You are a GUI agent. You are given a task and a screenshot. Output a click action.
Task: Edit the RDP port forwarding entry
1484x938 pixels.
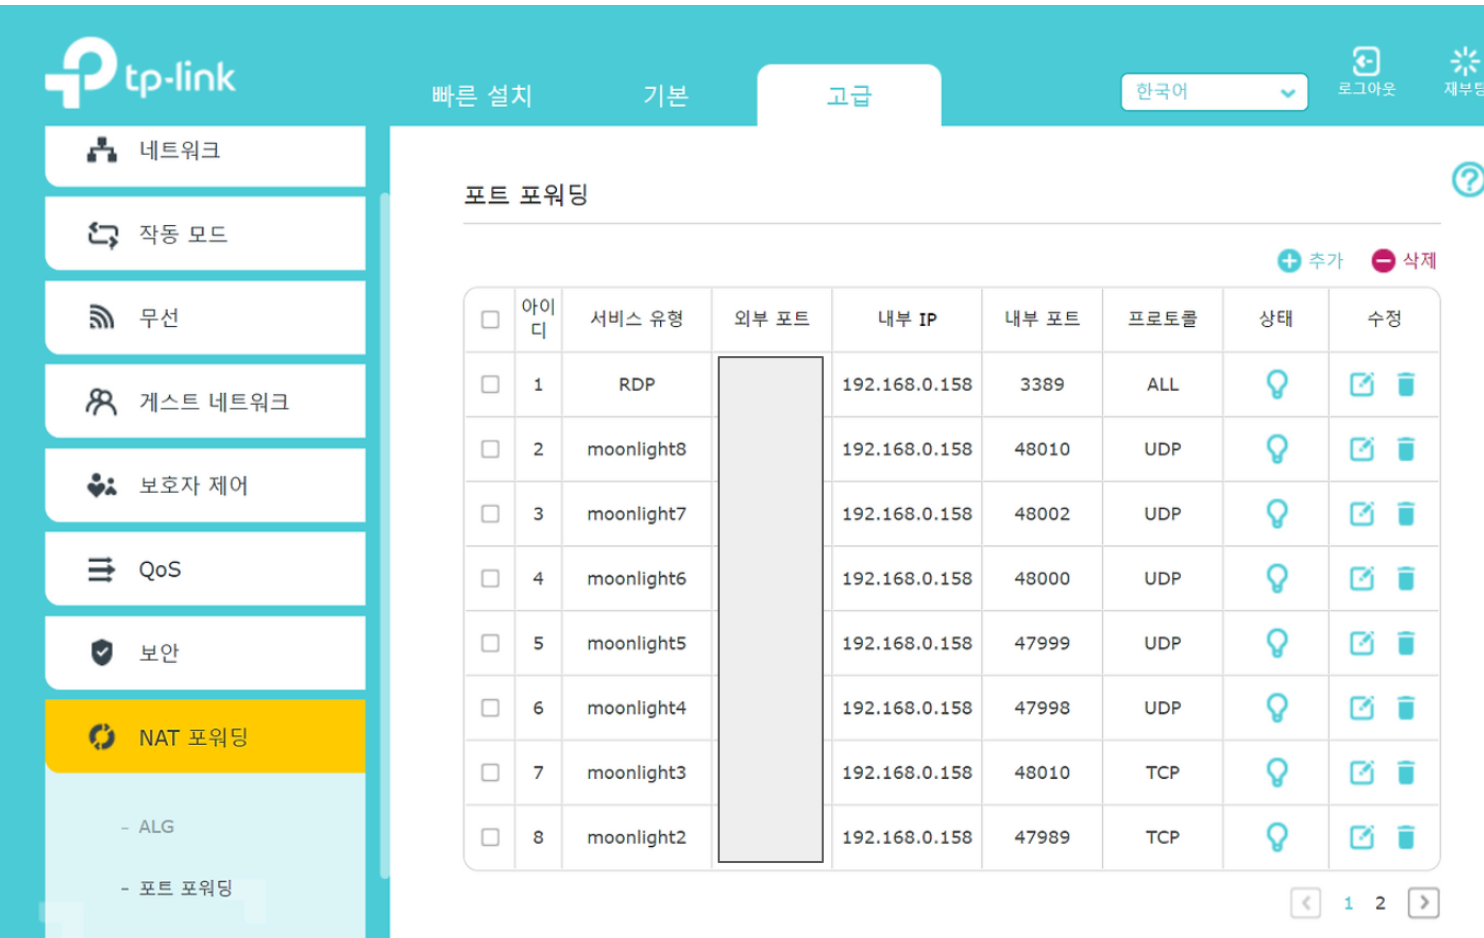click(1361, 384)
